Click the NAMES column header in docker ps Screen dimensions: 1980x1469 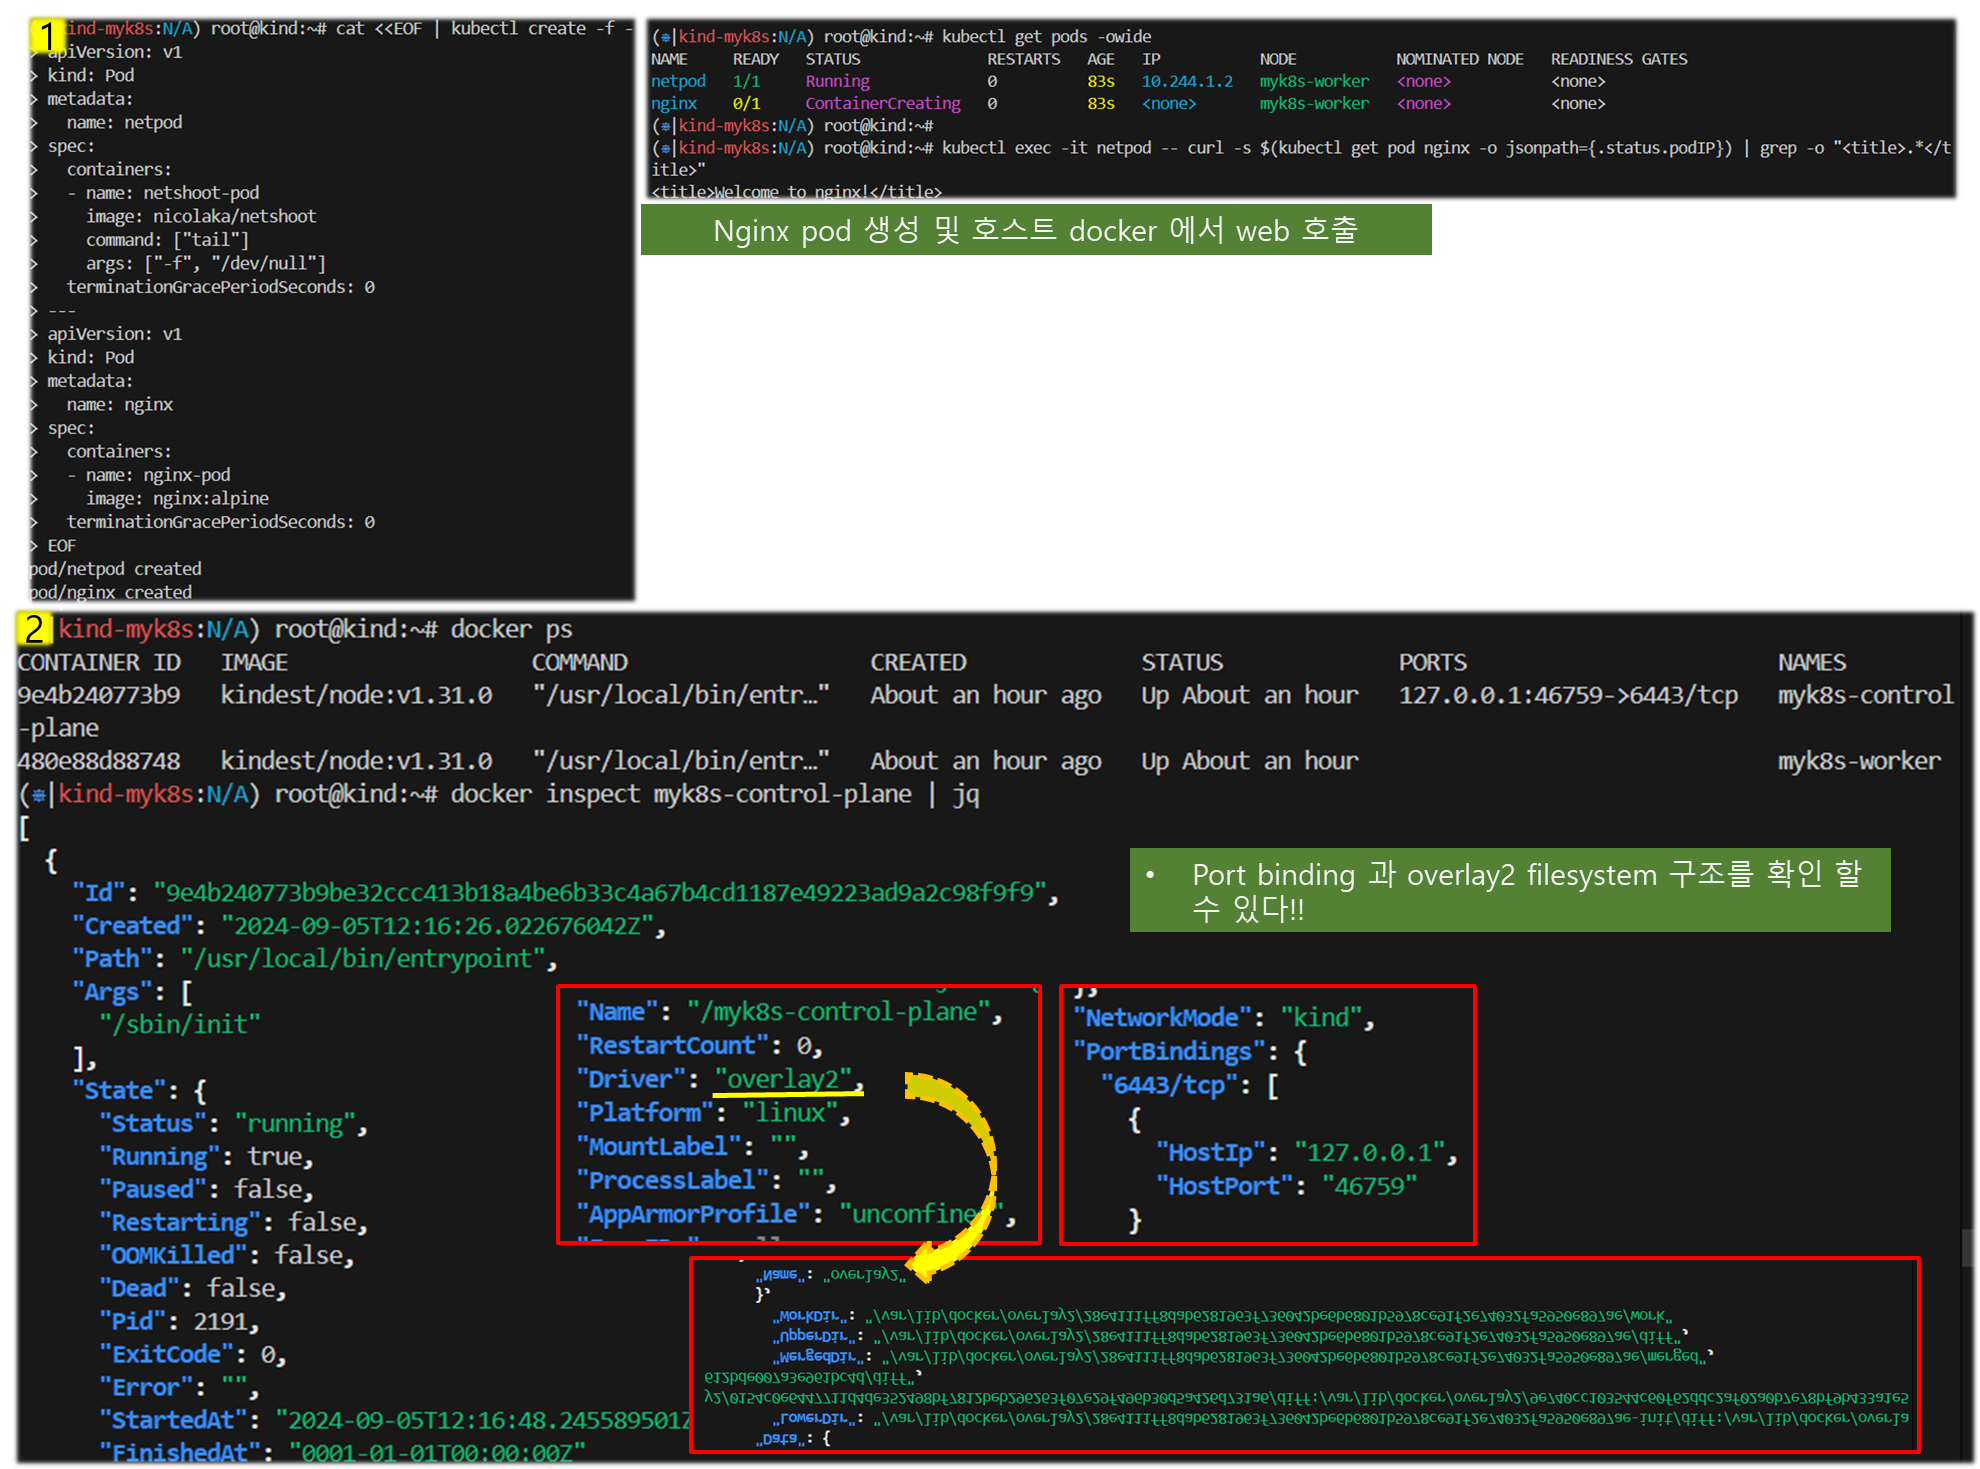pos(1811,662)
